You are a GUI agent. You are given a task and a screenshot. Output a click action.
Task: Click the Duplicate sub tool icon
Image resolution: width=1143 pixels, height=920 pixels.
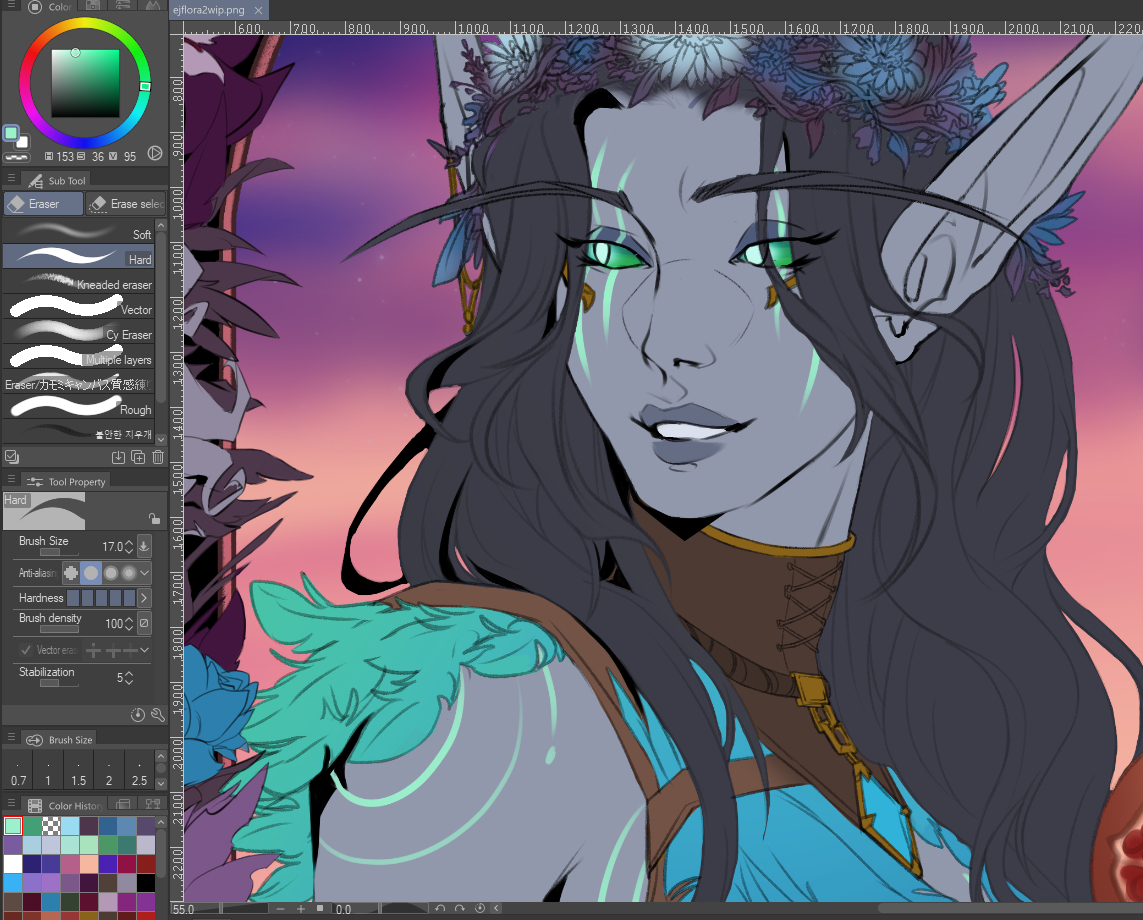pos(138,458)
